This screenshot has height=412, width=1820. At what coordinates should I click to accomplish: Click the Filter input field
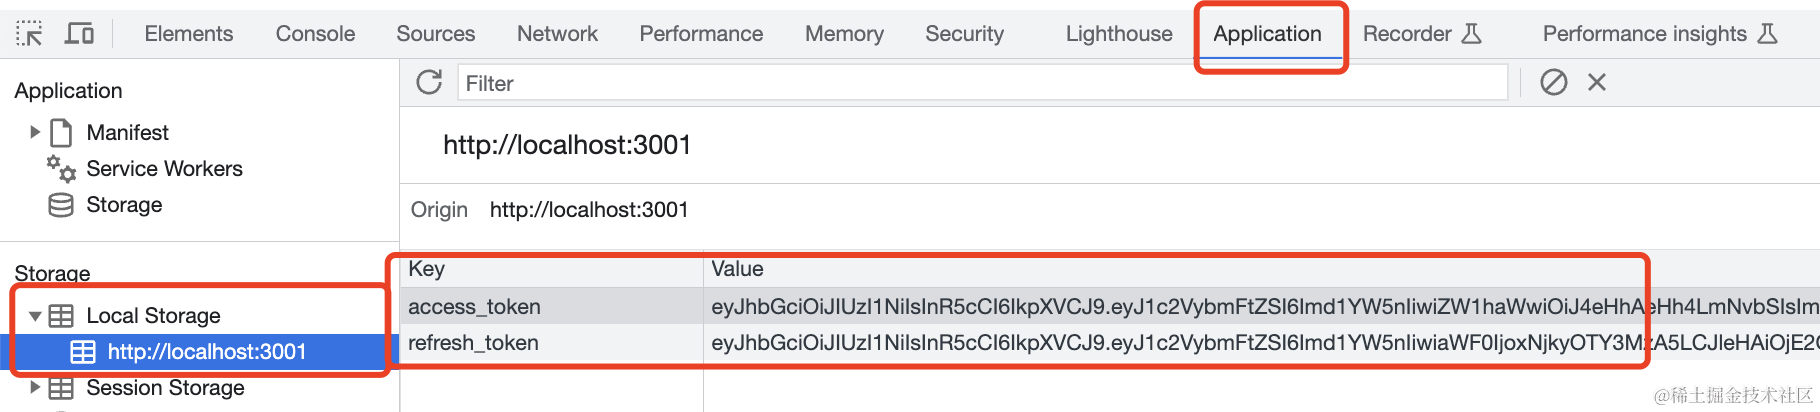coord(980,83)
